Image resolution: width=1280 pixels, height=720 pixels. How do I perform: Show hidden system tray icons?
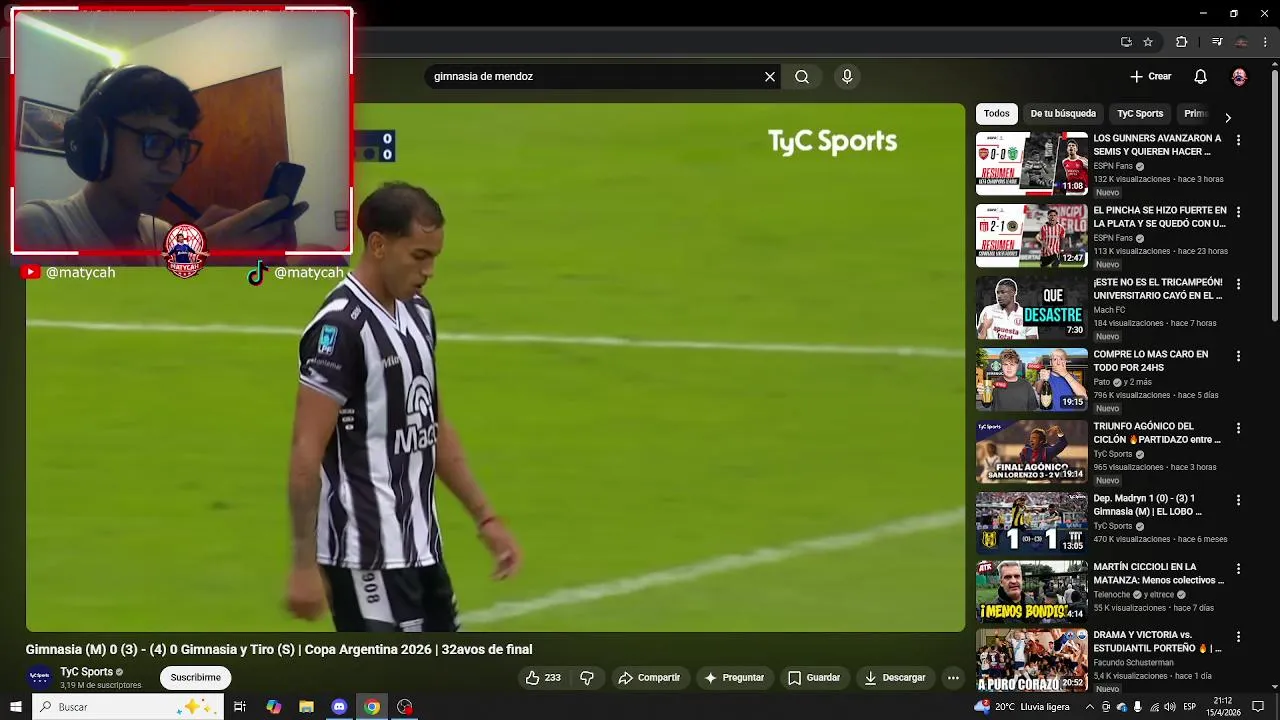[1090, 707]
